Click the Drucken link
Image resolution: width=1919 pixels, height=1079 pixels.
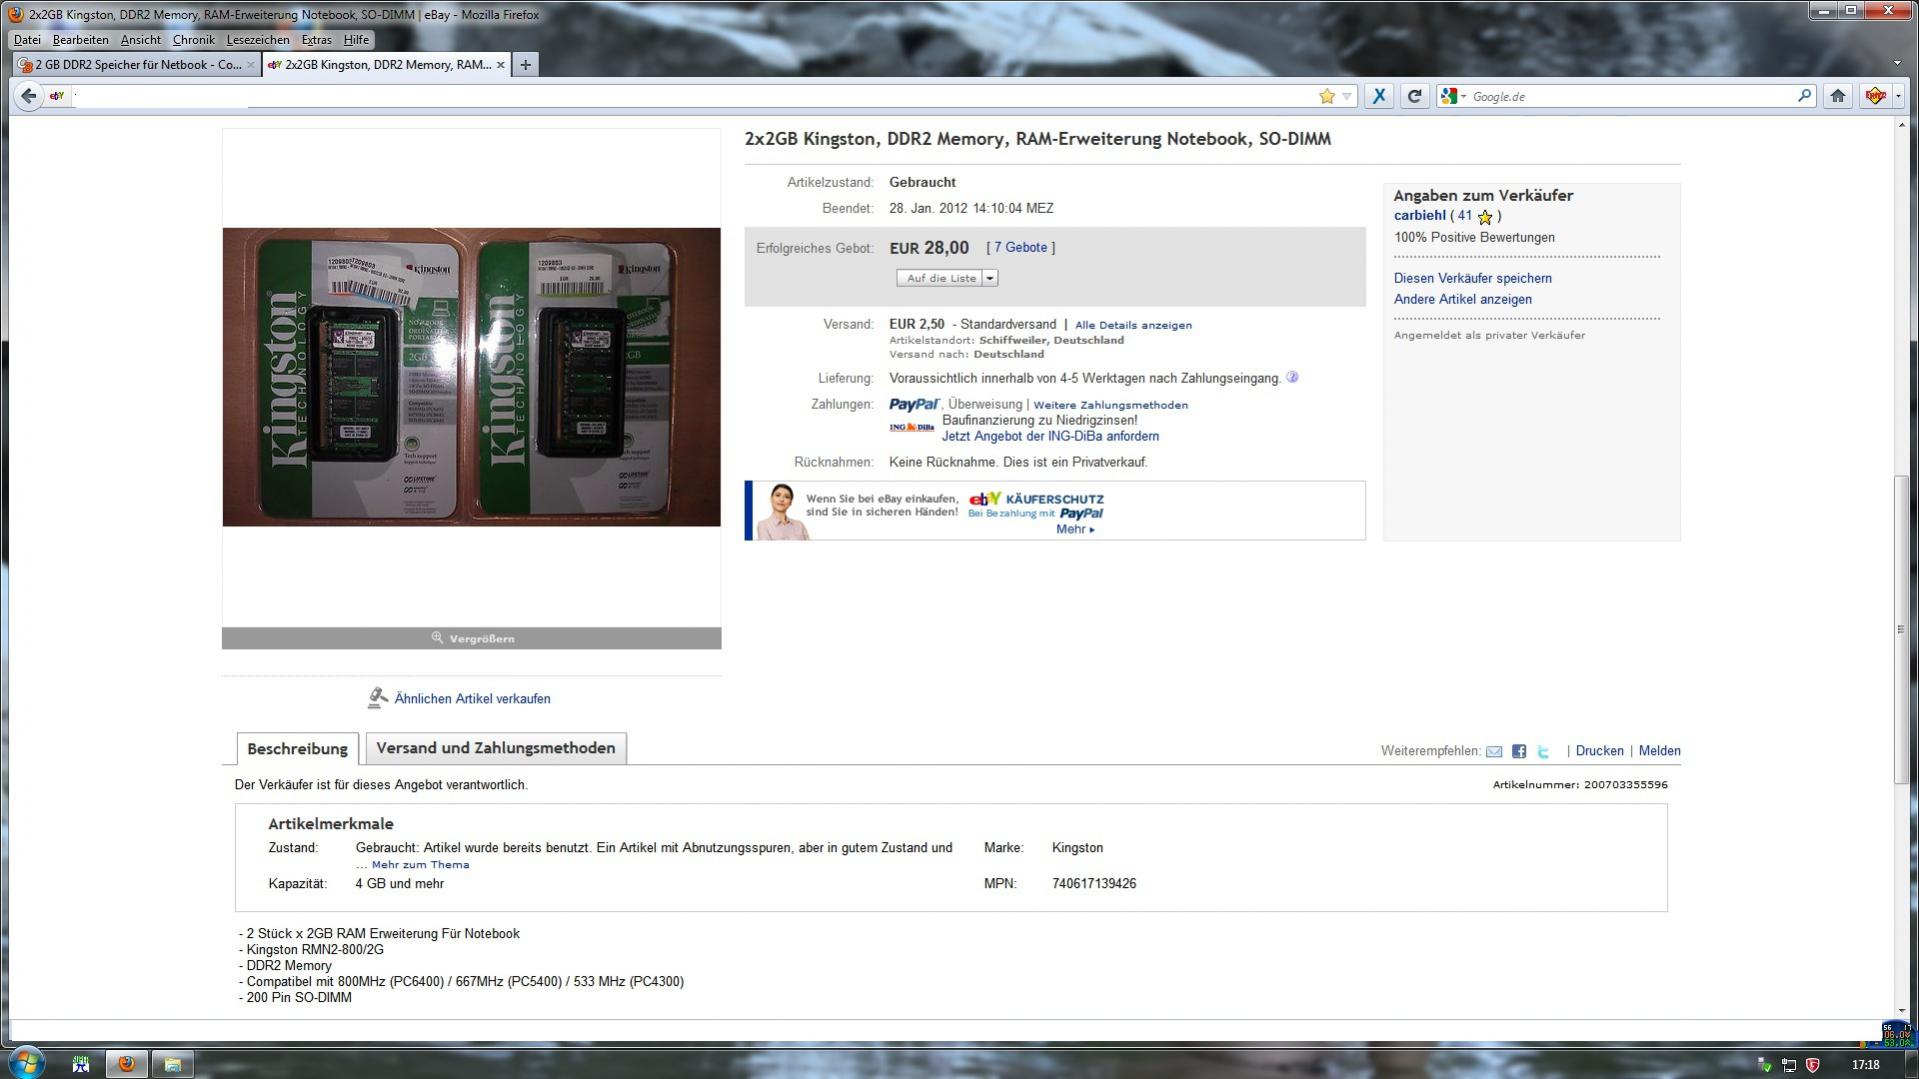tap(1599, 751)
